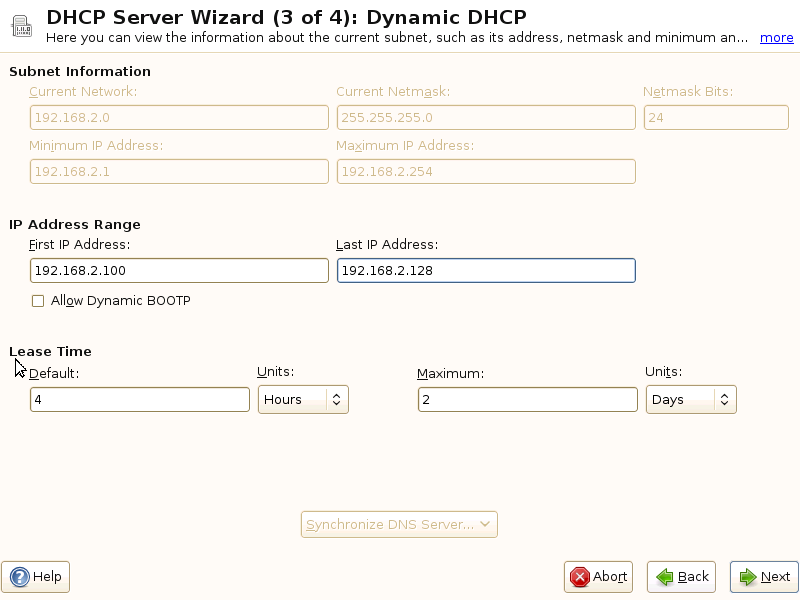Click the Maximum IP Address field

click(x=486, y=172)
